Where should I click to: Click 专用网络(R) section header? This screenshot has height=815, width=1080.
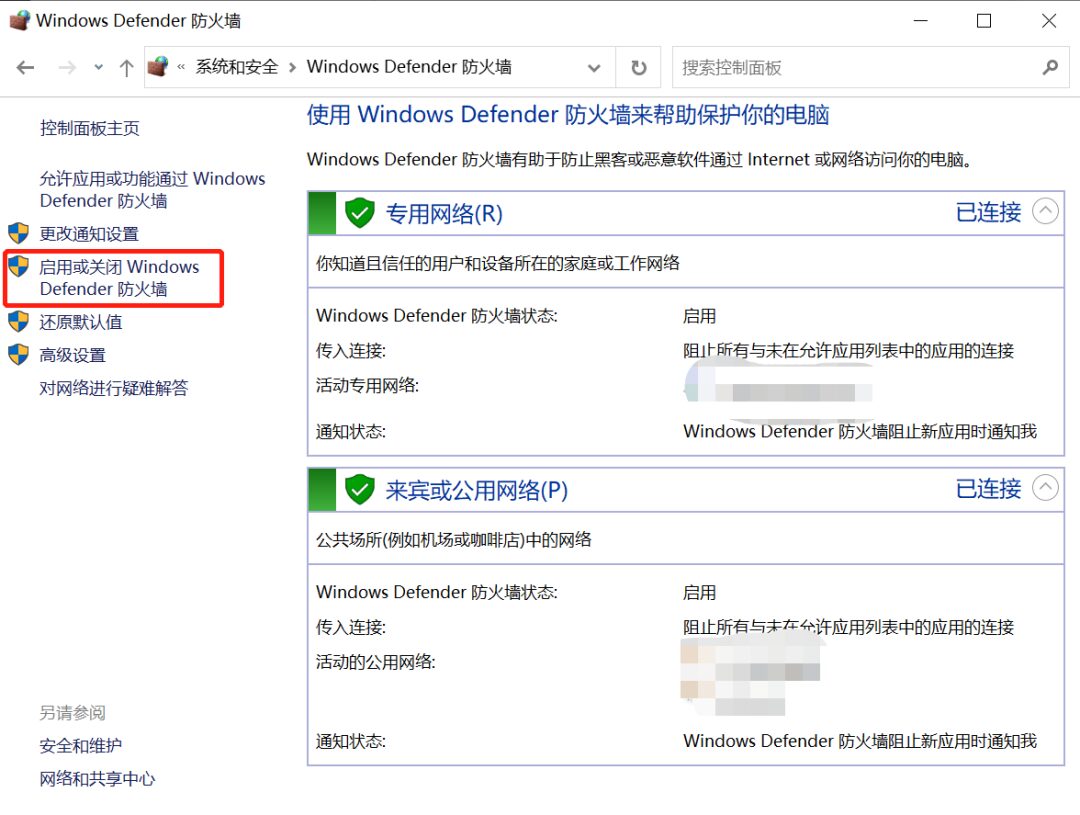pos(444,214)
